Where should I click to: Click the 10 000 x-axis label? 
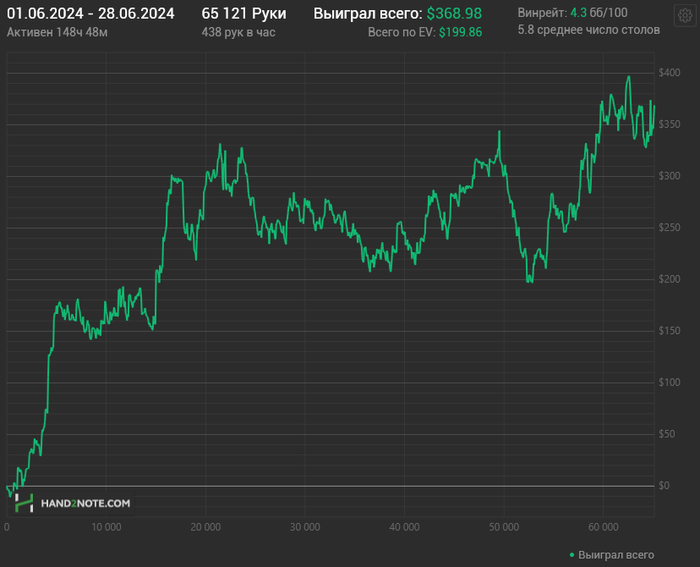(x=106, y=527)
